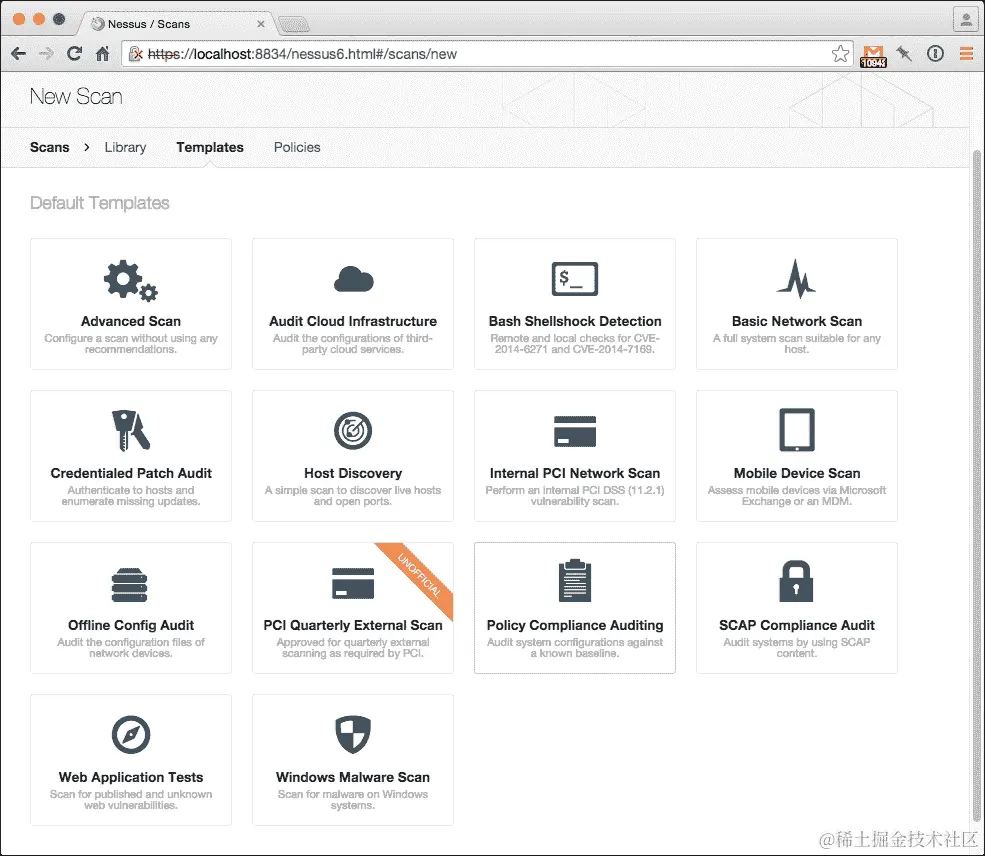Click the Credentialed Patch Audit title
Image resolution: width=985 pixels, height=856 pixels.
coord(131,473)
